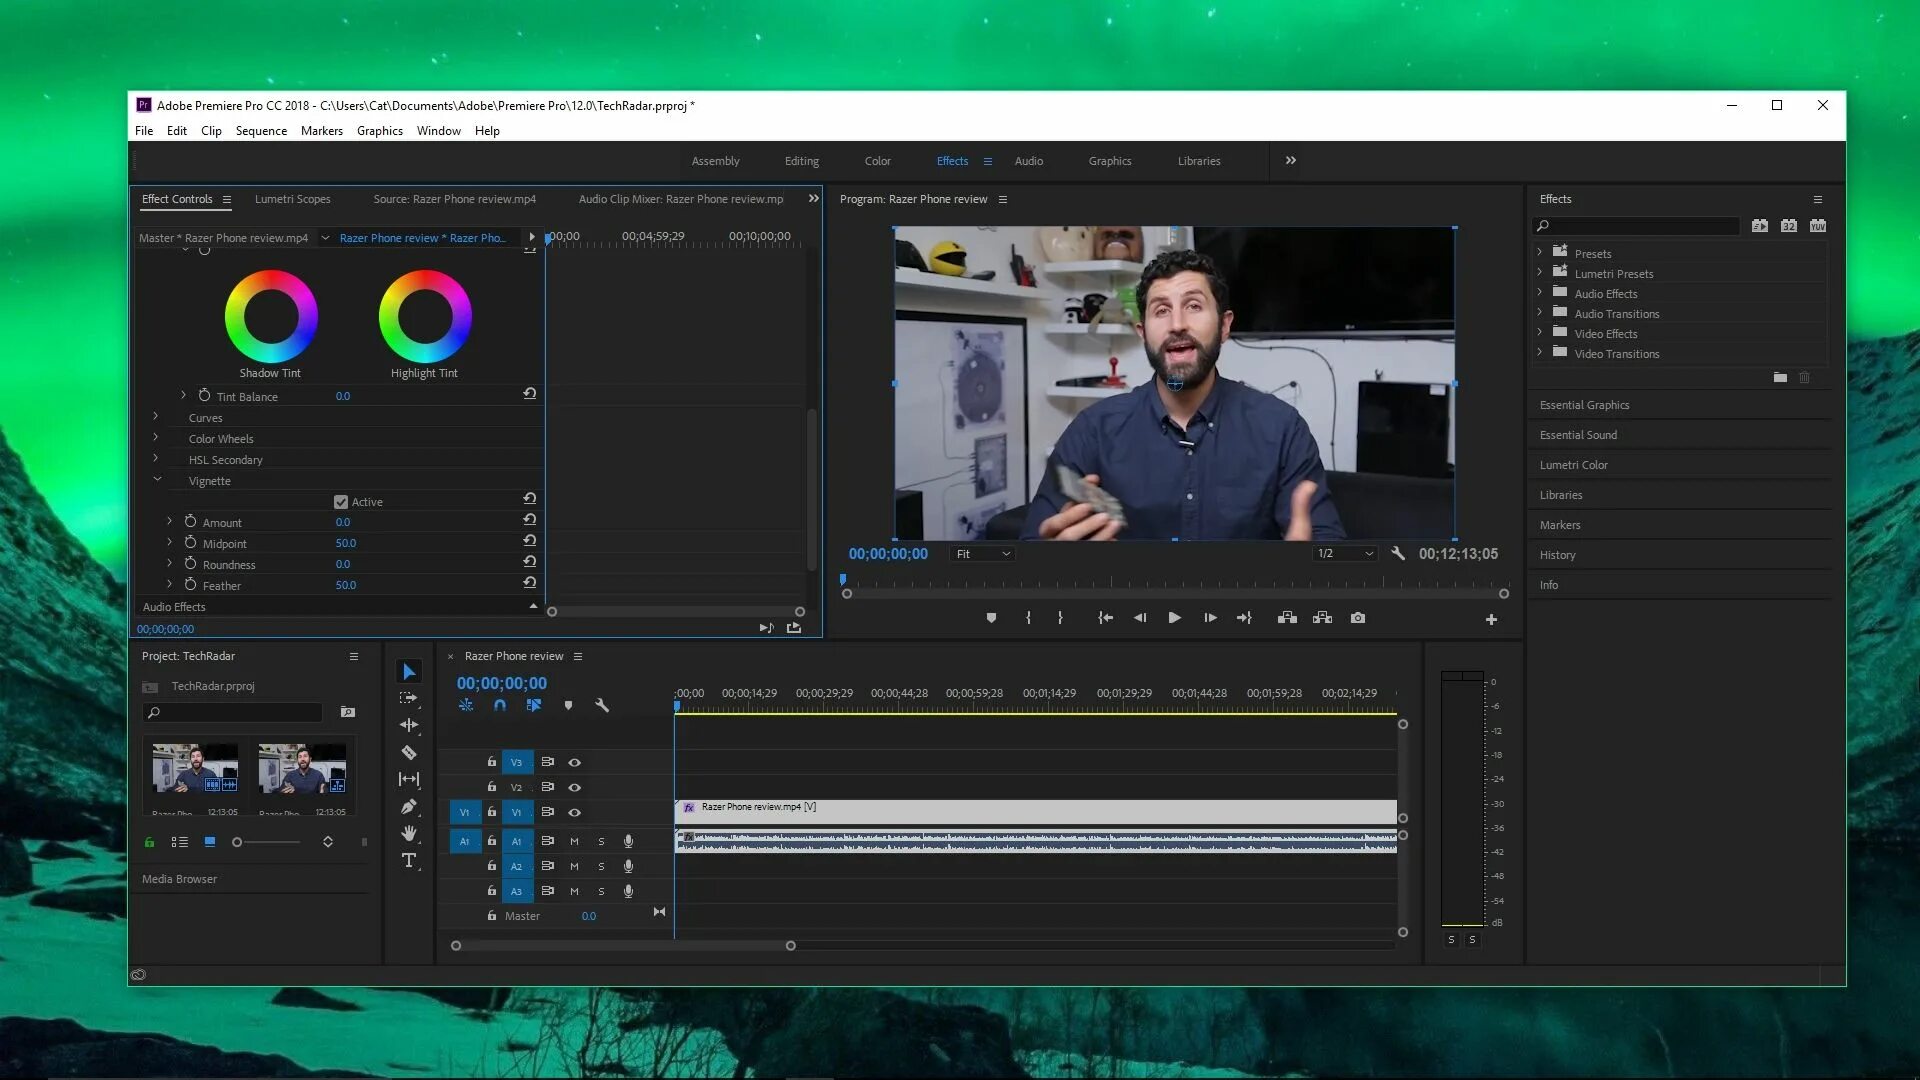Expand the Video Effects folder
Image resolution: width=1920 pixels, height=1080 pixels.
[1540, 333]
